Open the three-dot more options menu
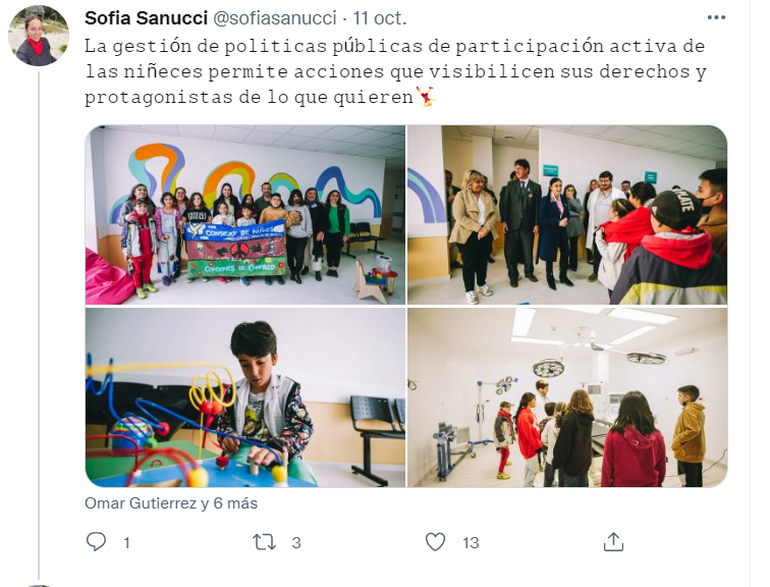770x587 pixels. pos(716,18)
